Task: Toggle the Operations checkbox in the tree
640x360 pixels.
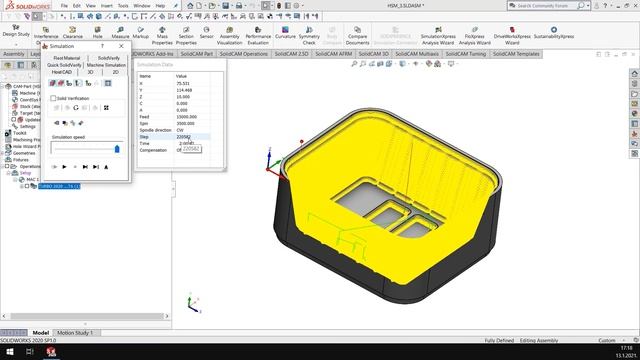Action: (x=7, y=167)
